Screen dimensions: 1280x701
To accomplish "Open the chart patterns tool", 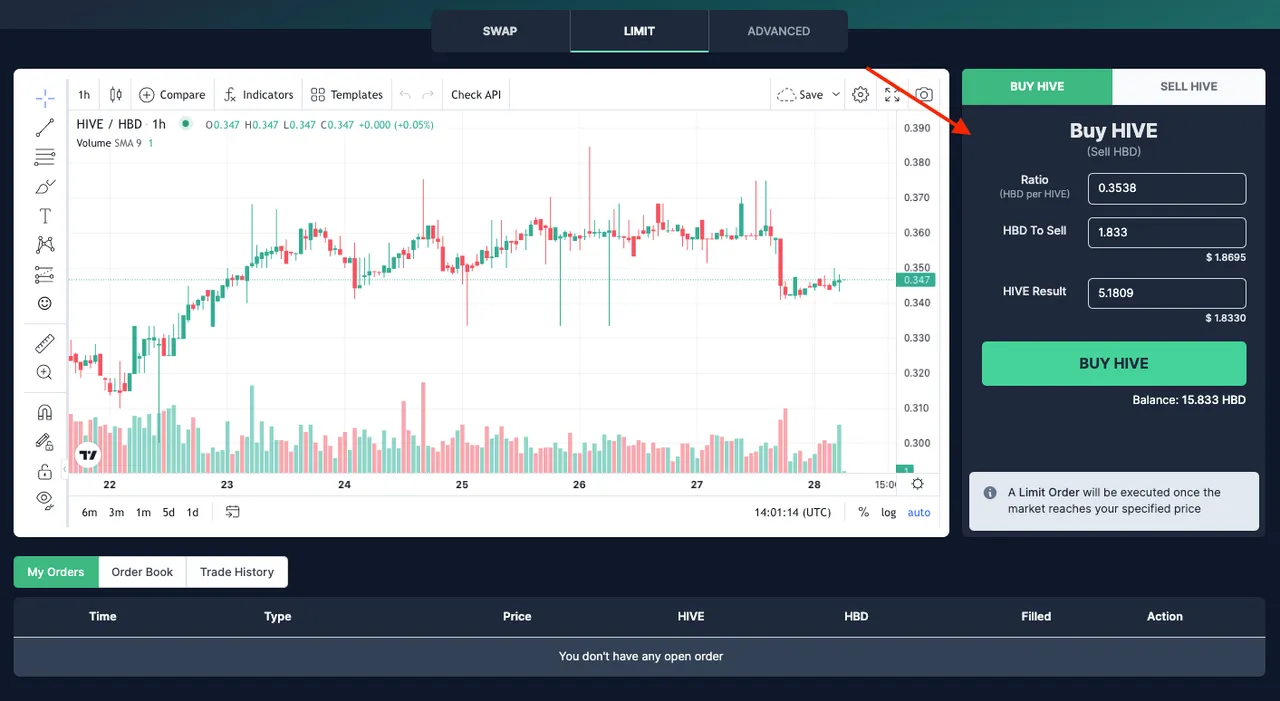I will tap(45, 245).
